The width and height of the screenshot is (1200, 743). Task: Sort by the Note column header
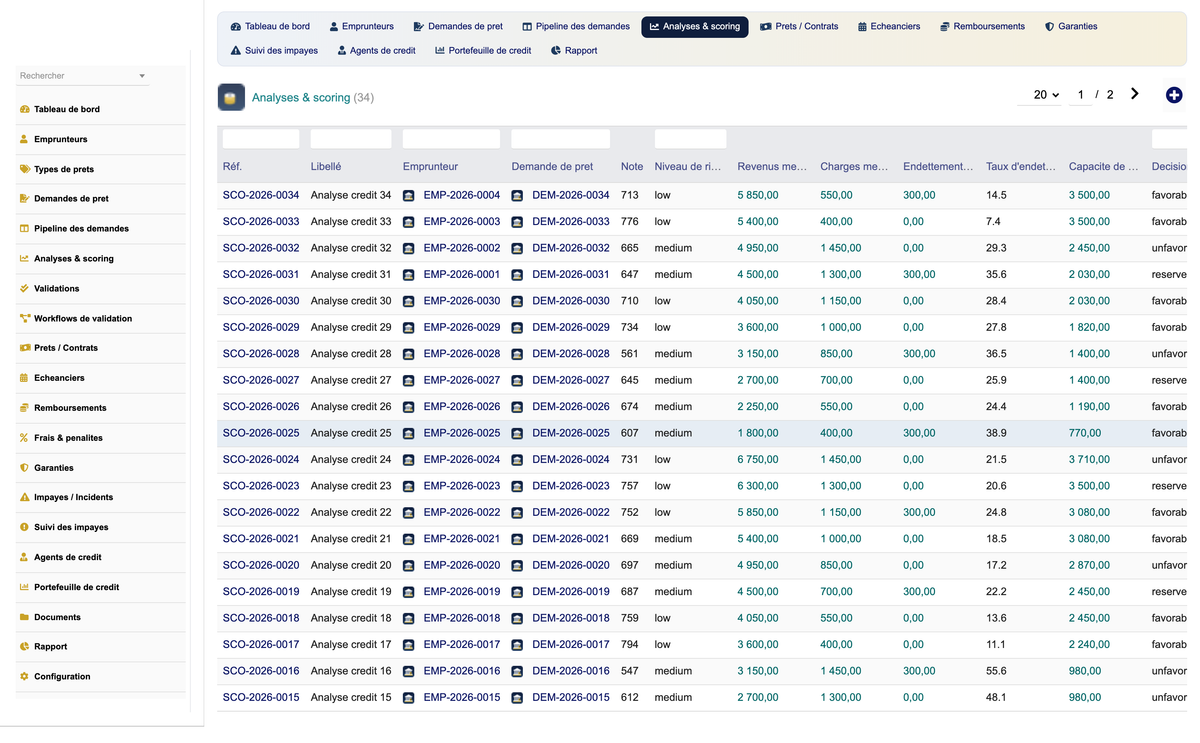[x=632, y=167]
